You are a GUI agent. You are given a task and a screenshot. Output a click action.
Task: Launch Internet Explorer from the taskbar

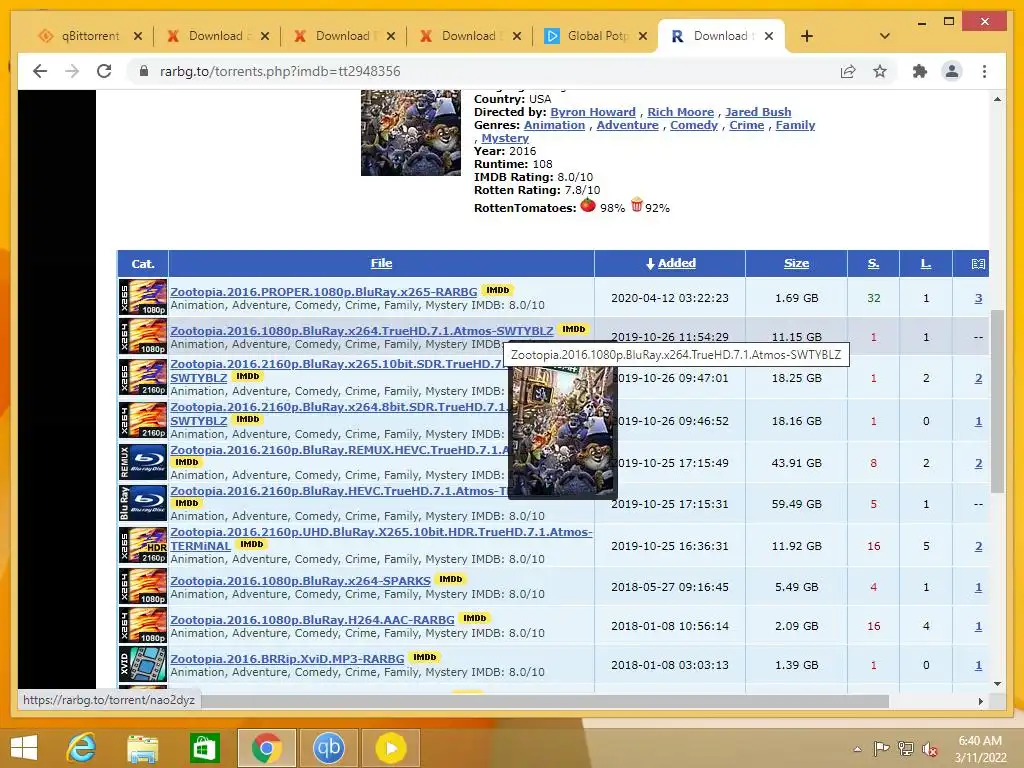click(82, 747)
